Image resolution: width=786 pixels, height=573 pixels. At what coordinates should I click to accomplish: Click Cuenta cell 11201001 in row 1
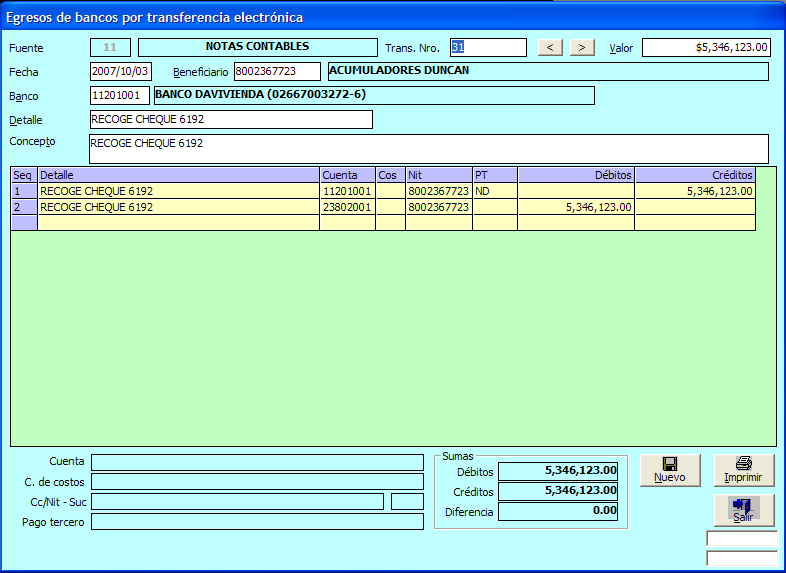tap(348, 191)
